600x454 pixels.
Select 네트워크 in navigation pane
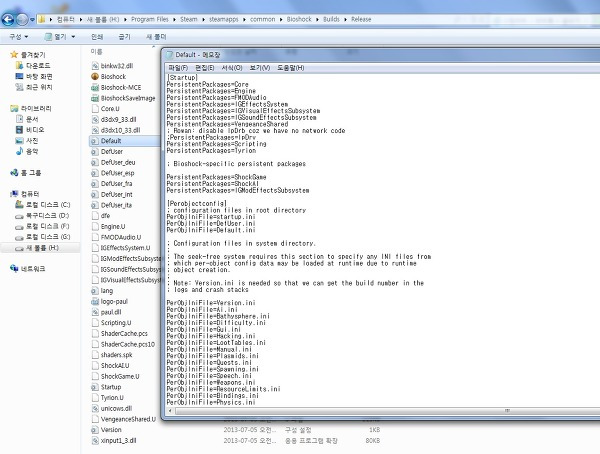pyautogui.click(x=28, y=269)
